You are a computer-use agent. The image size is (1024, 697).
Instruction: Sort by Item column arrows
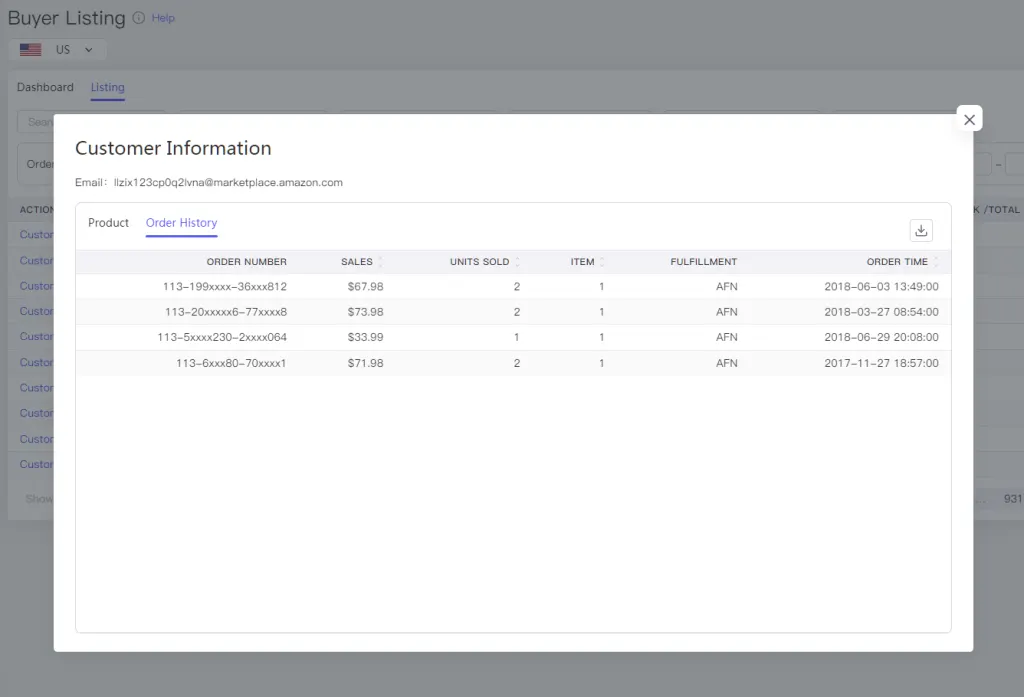coord(601,262)
